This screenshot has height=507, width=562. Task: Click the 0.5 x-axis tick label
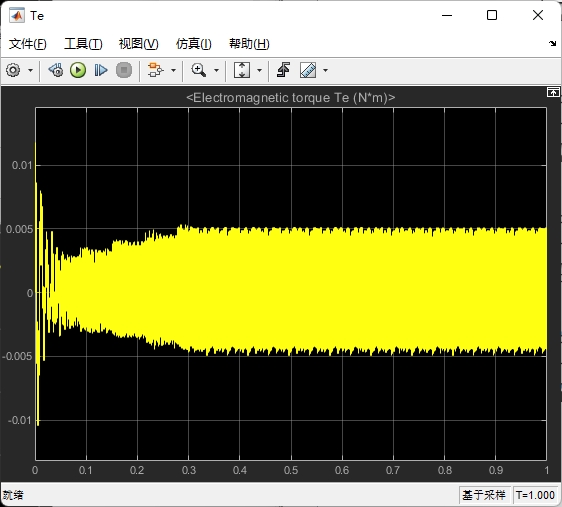tap(291, 470)
